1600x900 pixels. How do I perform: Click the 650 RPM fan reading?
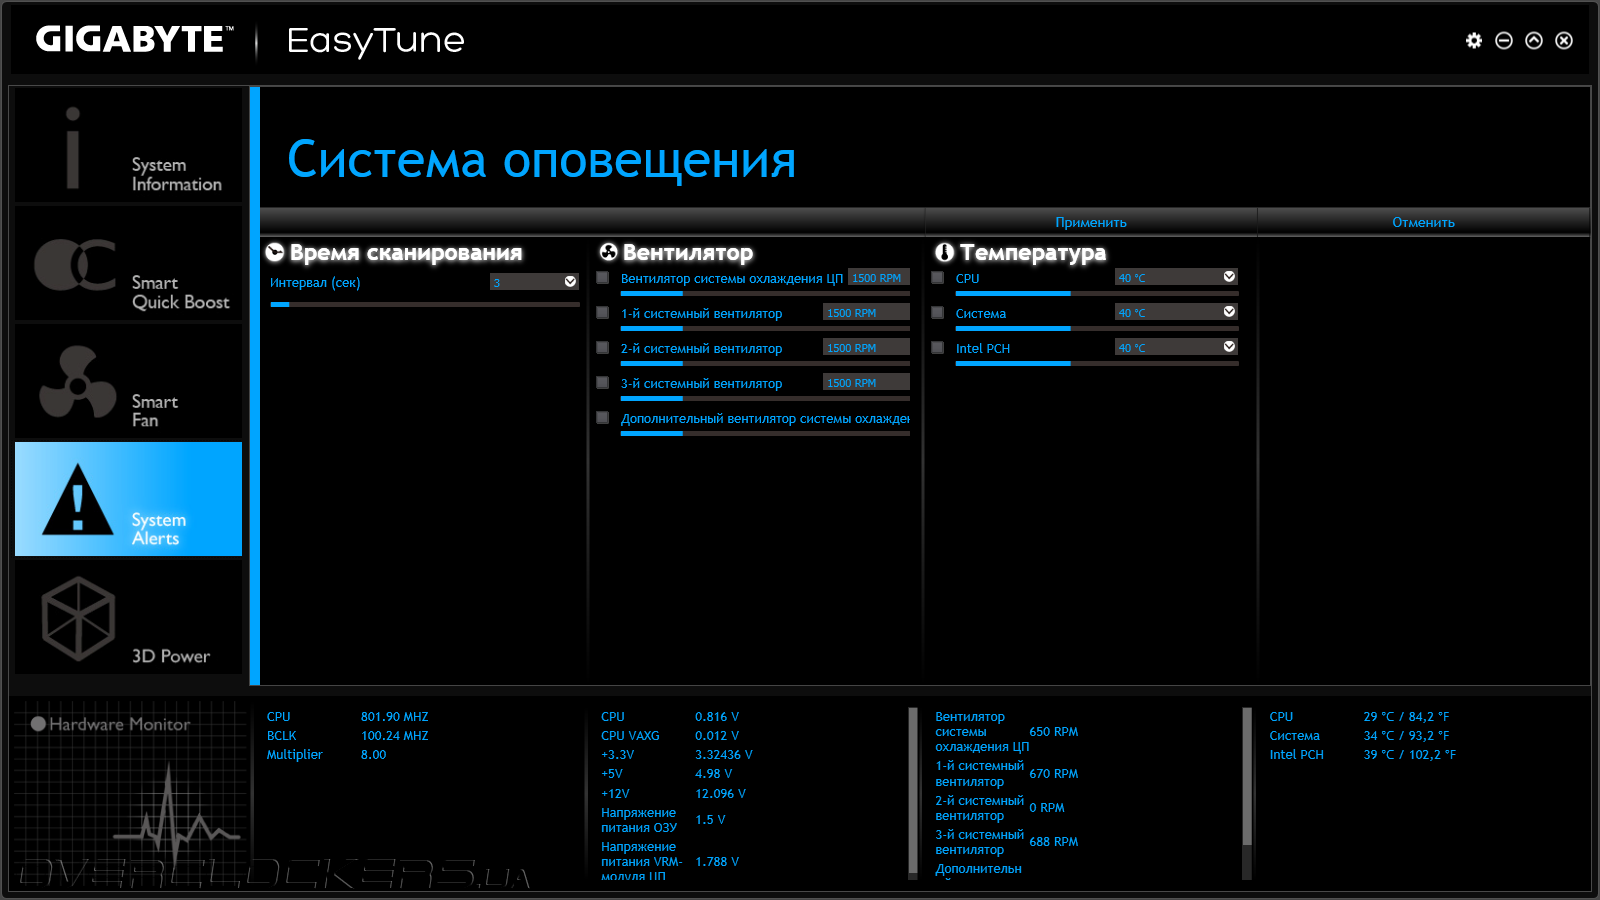(1053, 732)
